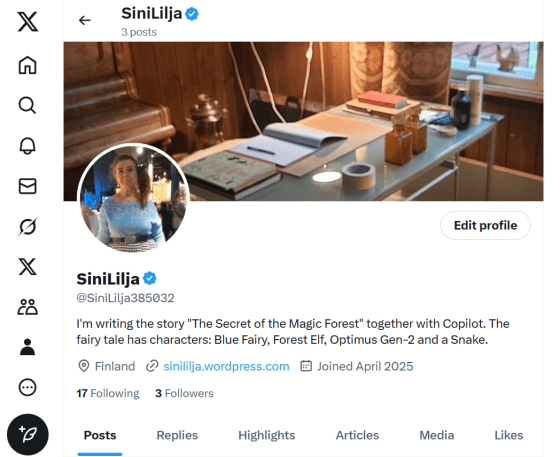Compose a new post

point(28,434)
